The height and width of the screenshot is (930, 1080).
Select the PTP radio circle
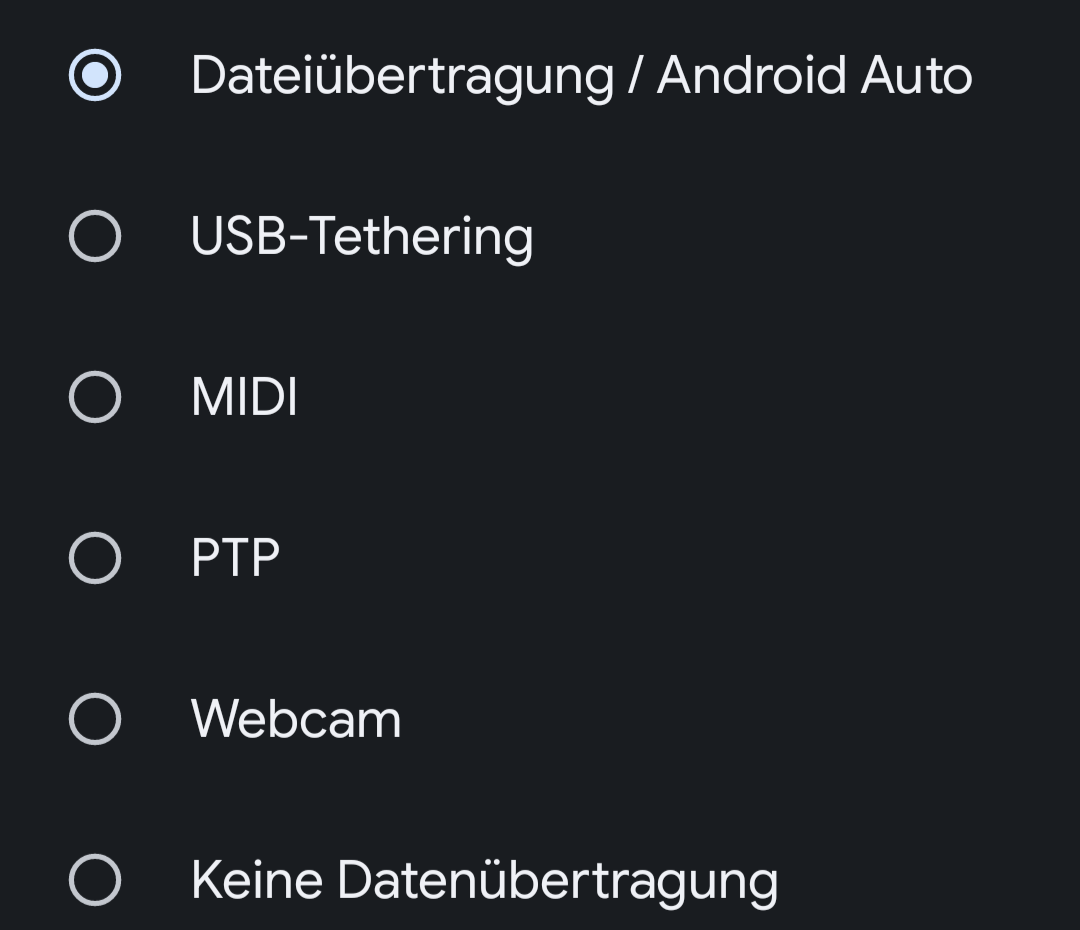tap(95, 558)
